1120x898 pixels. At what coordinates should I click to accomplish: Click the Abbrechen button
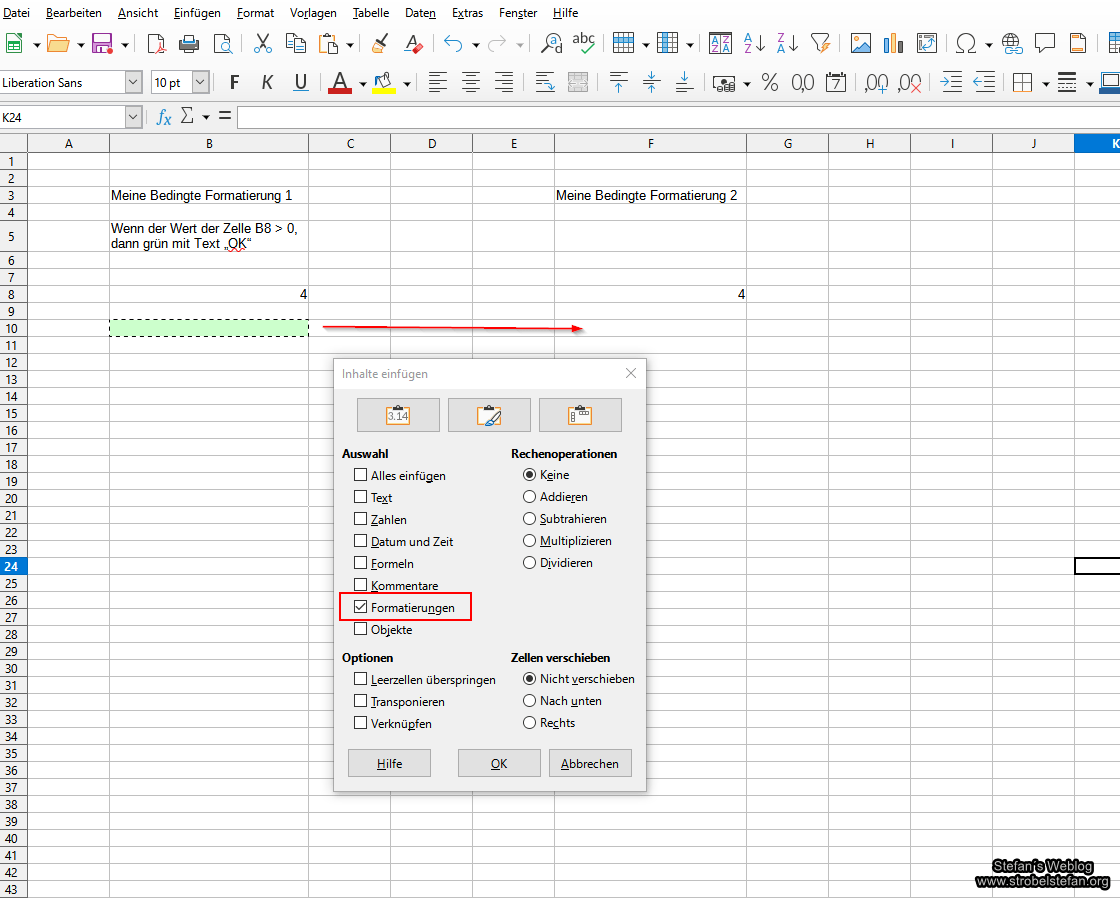point(590,762)
